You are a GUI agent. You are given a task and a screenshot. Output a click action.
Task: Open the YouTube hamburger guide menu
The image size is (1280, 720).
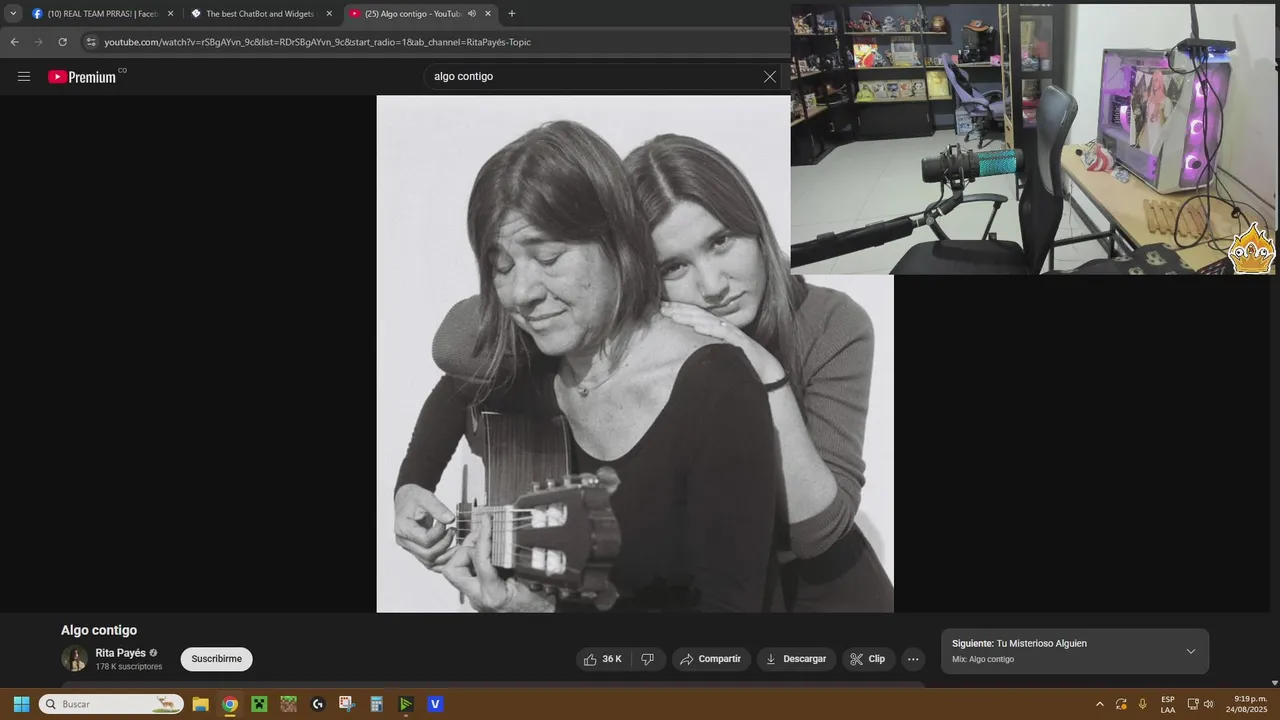point(24,76)
